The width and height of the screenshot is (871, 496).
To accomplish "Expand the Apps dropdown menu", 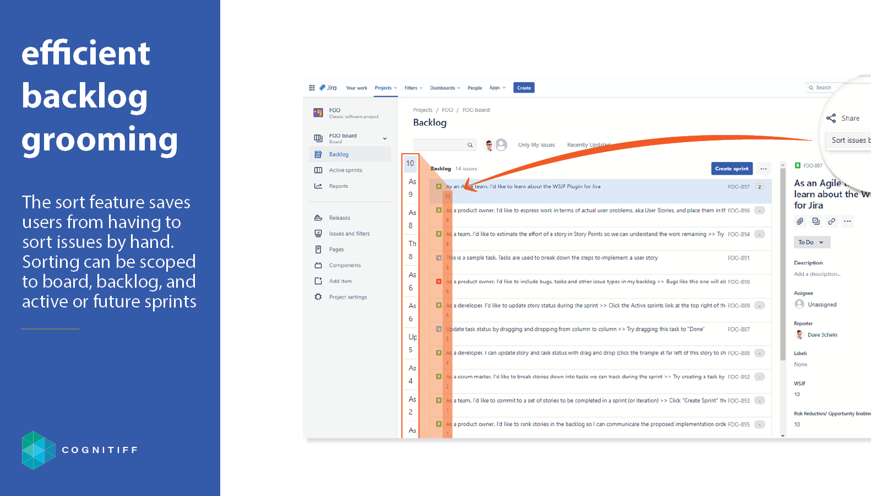I will 497,88.
